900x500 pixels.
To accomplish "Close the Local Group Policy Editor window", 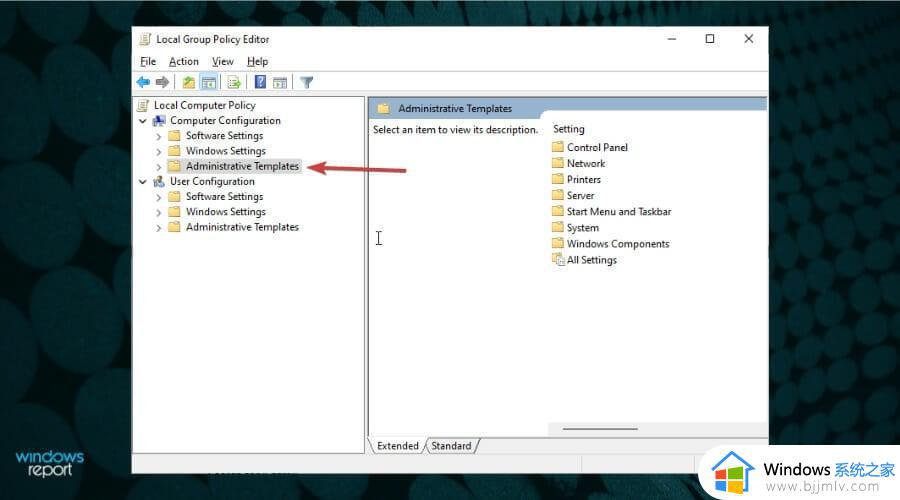I will pos(748,39).
